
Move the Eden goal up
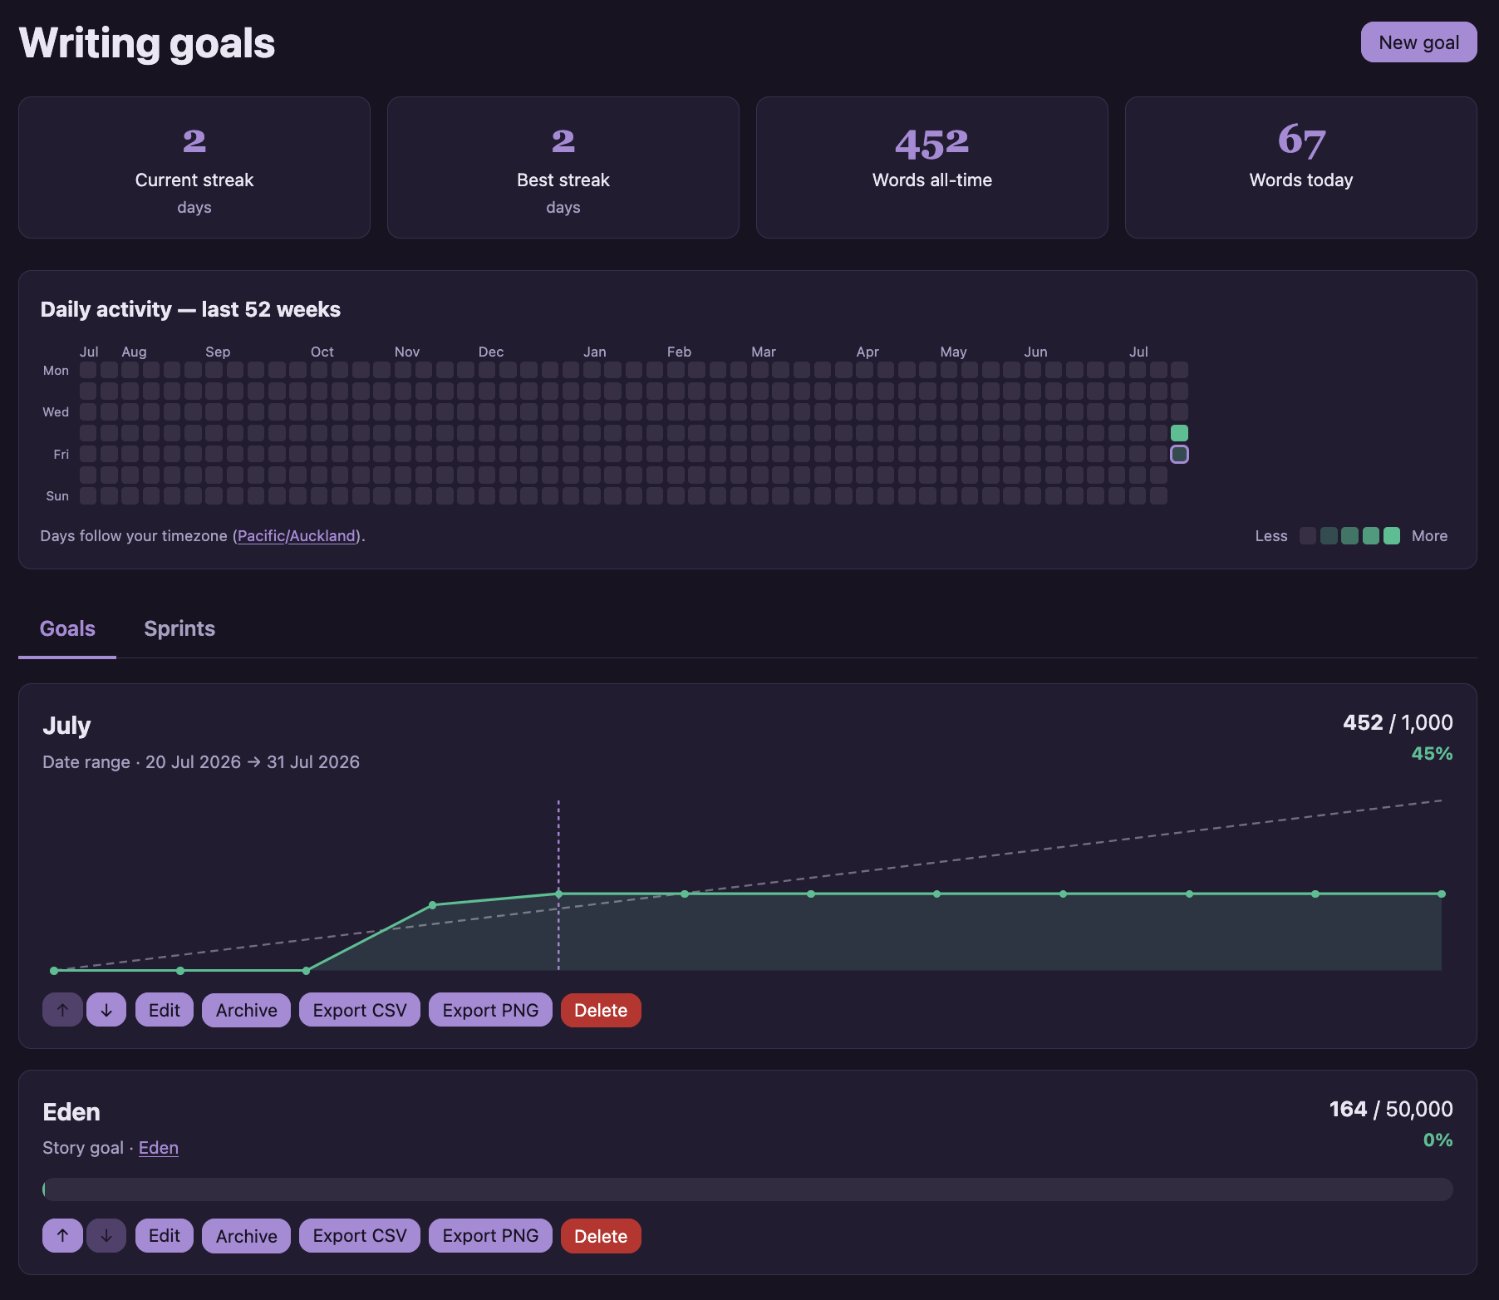pyautogui.click(x=62, y=1236)
